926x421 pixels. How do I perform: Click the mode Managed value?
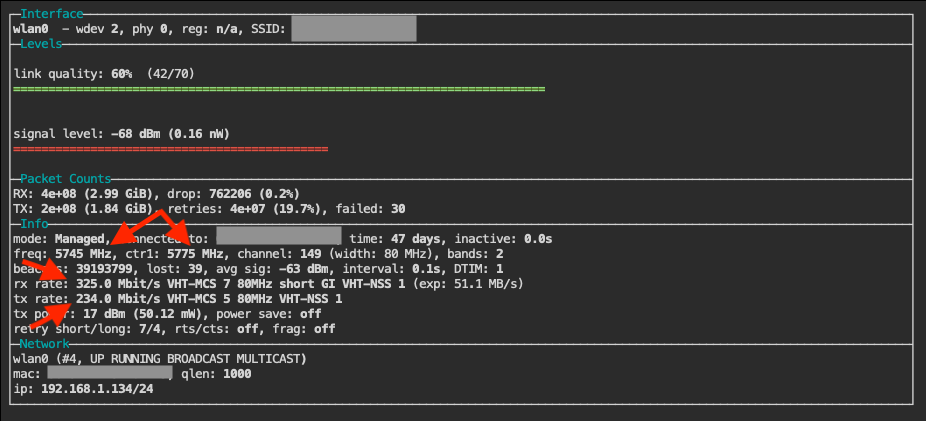[80, 239]
